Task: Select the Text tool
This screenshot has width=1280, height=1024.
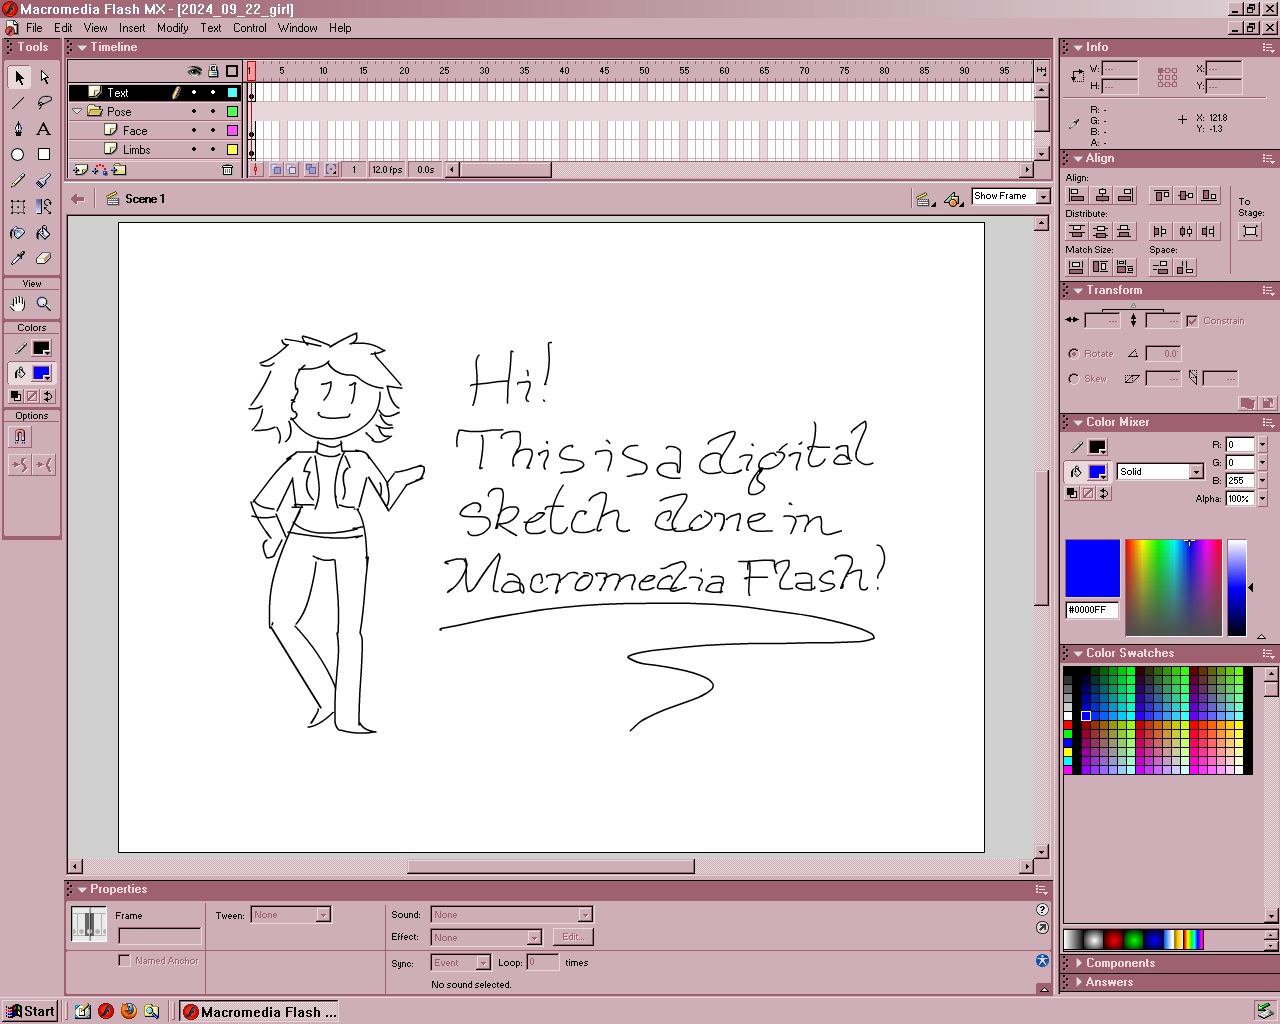Action: pos(44,129)
